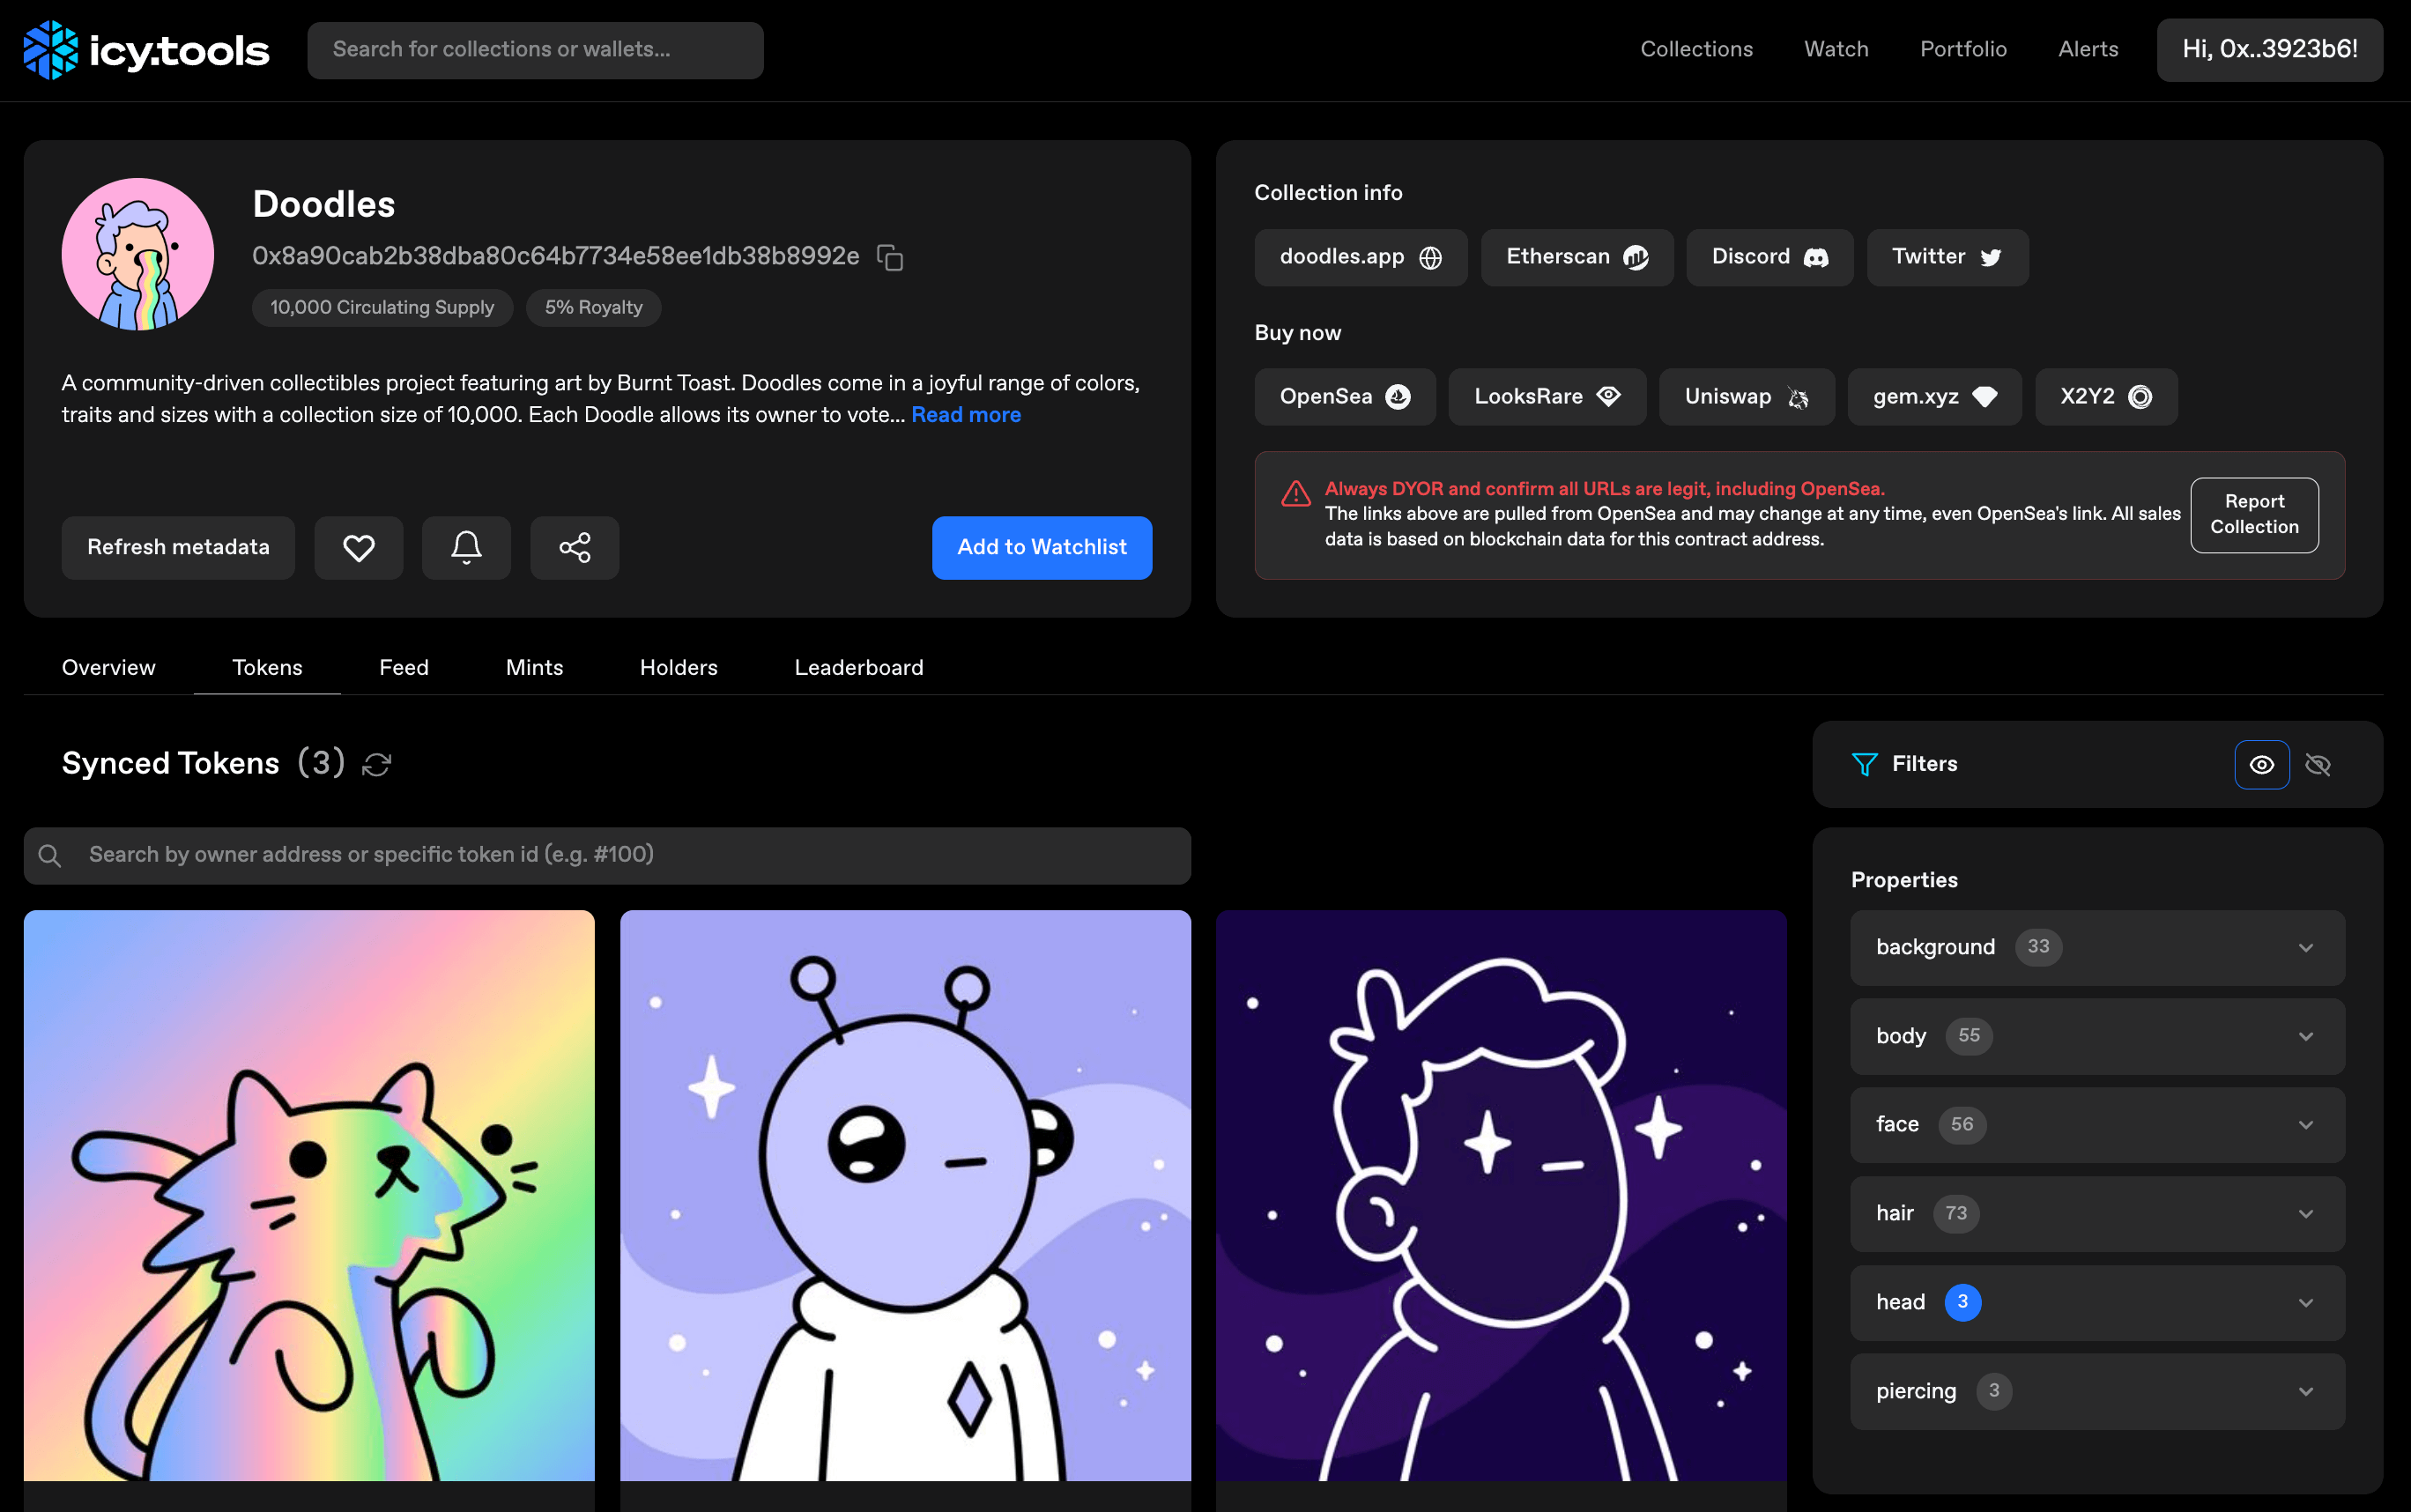Expand the body property filter

coord(2097,1036)
